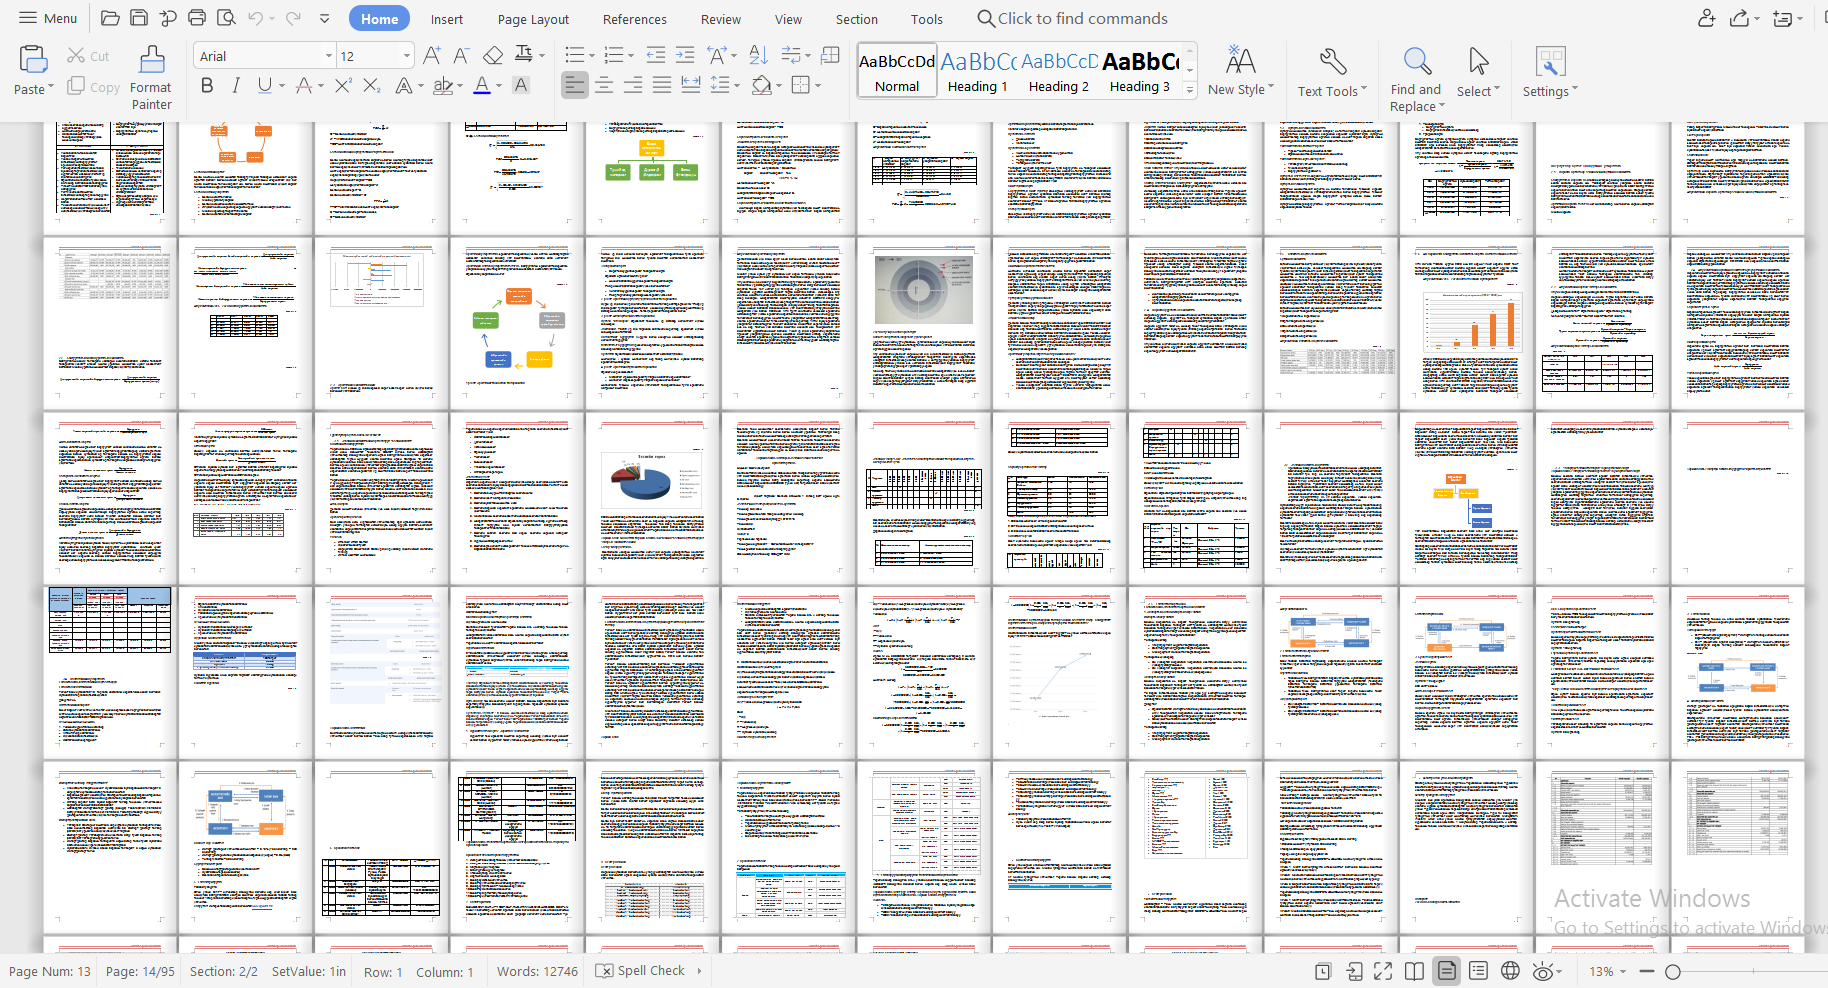Open the font size dropdown

406,56
